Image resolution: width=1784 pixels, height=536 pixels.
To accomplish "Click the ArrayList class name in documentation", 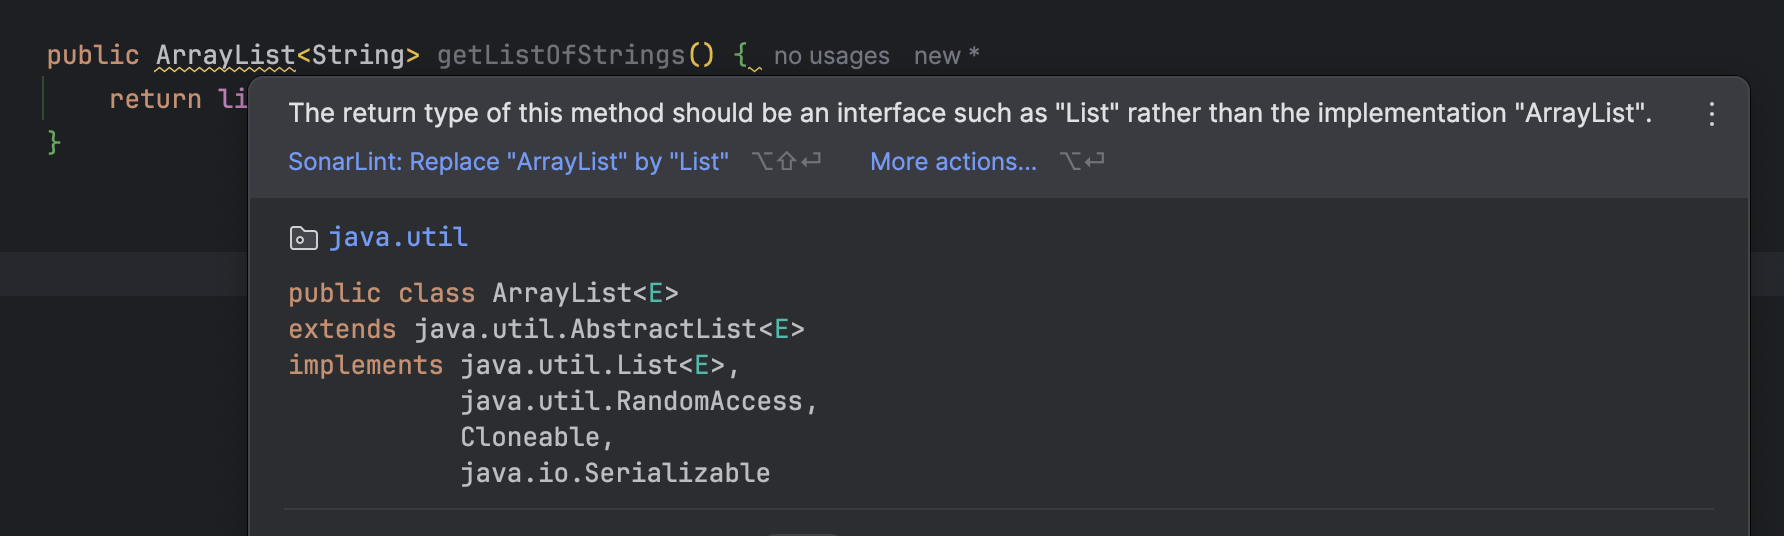I will 562,293.
